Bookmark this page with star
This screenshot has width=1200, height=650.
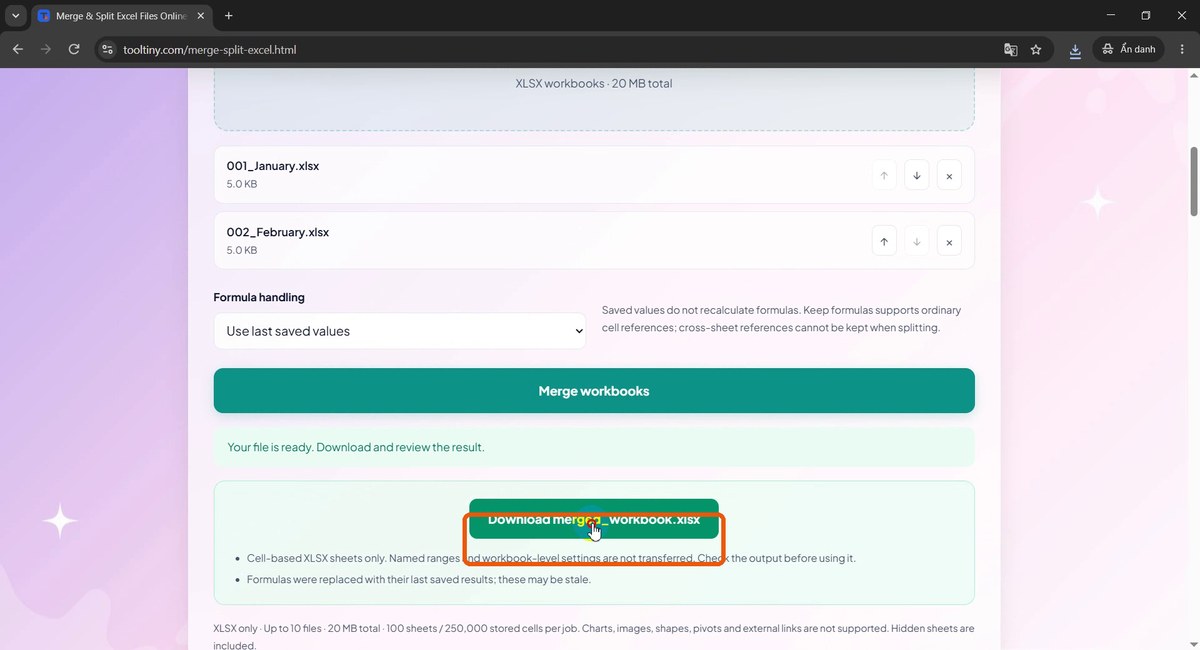click(1036, 49)
